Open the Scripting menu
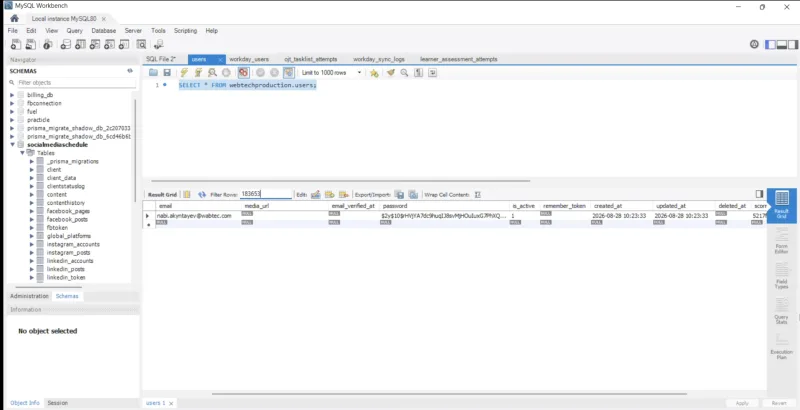This screenshot has width=800, height=410. pos(185,31)
